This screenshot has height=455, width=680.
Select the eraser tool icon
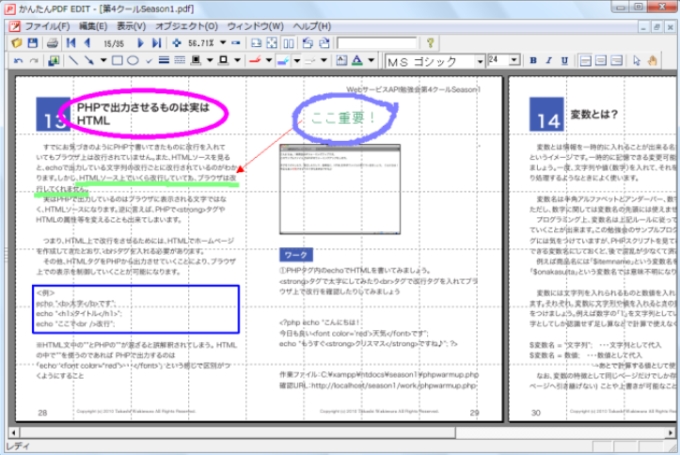pos(310,61)
